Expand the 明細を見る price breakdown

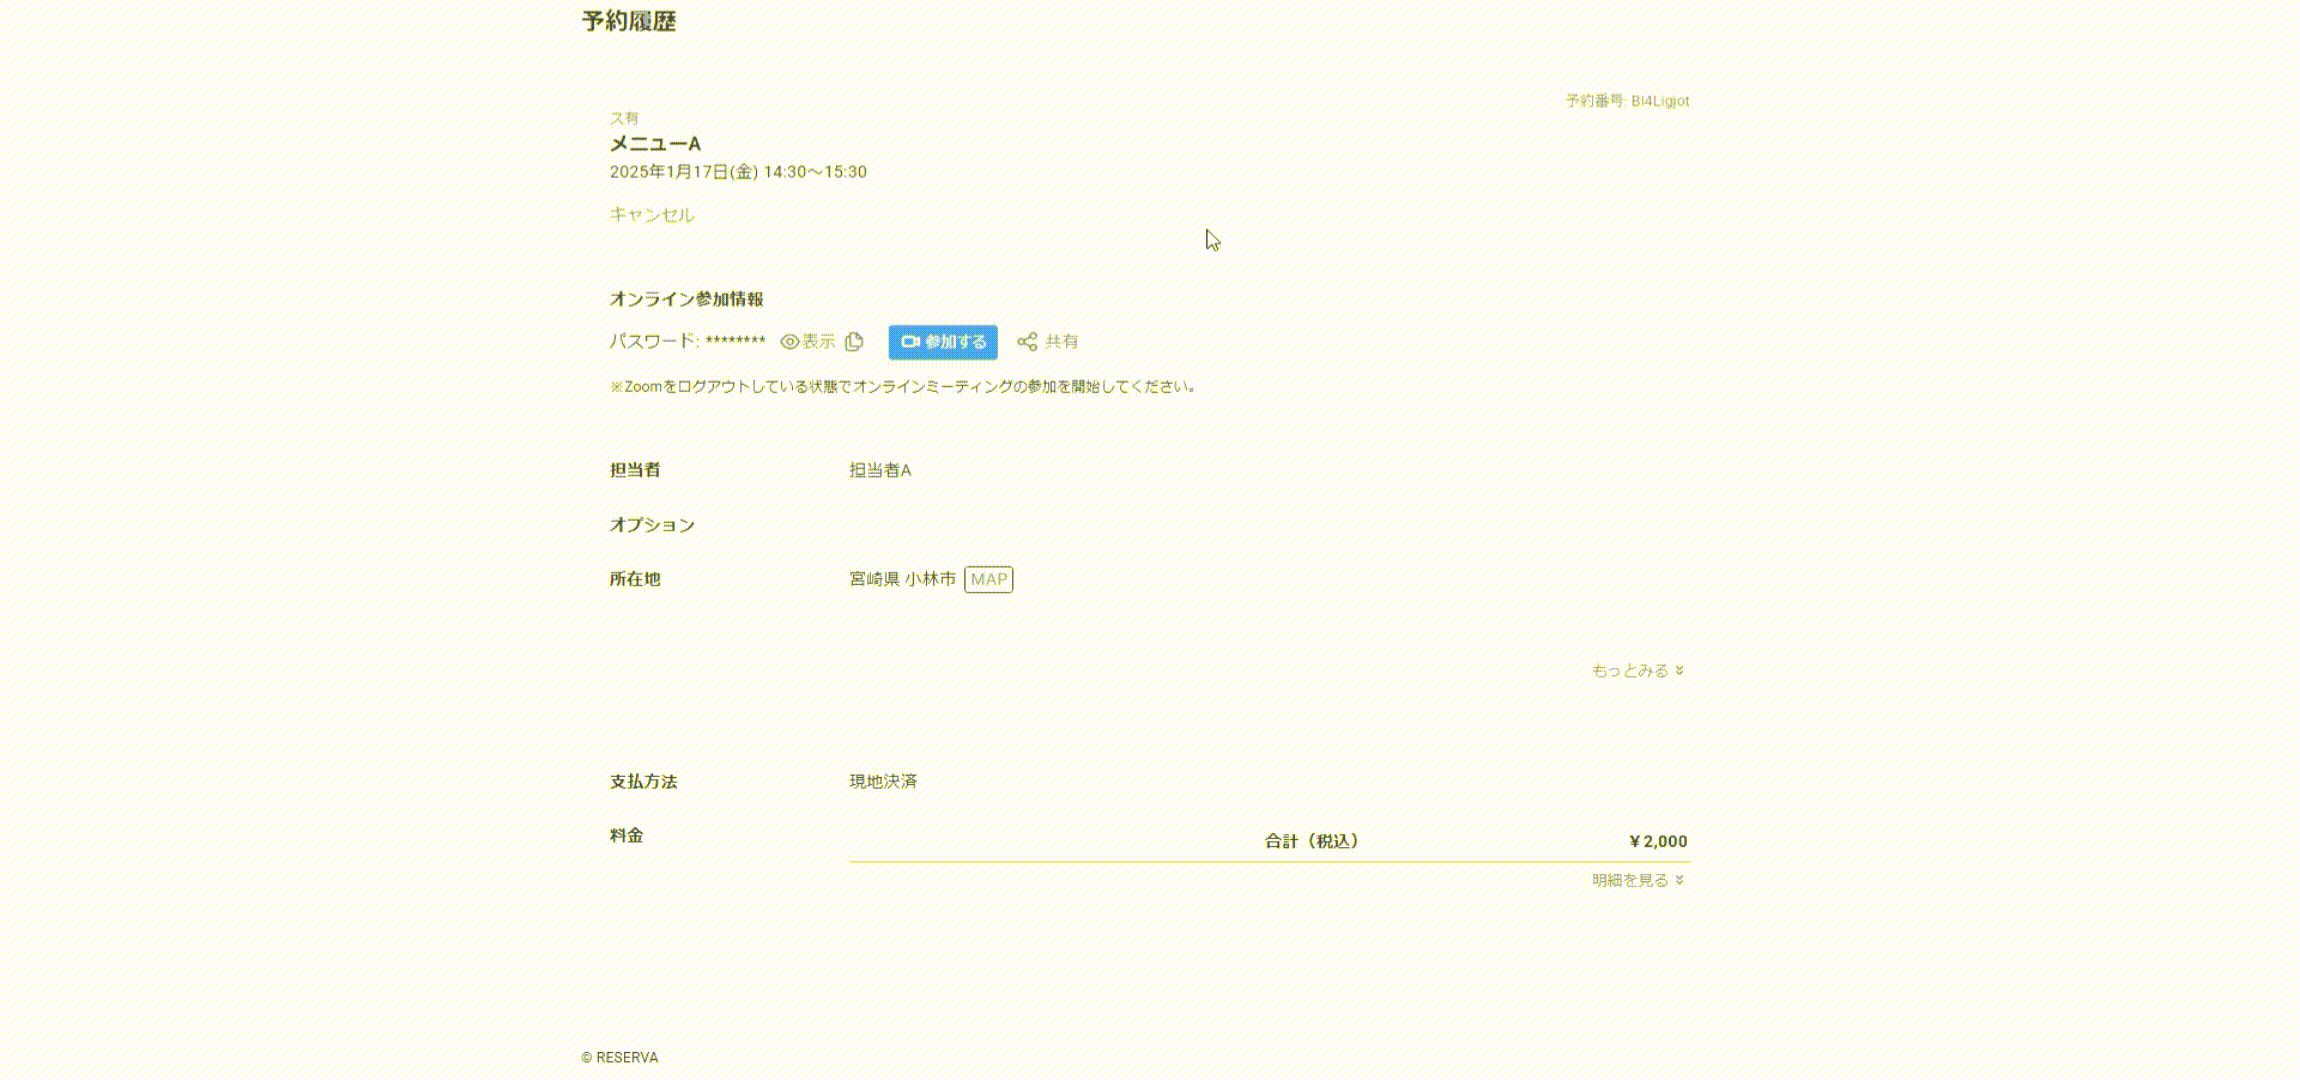pyautogui.click(x=1638, y=881)
